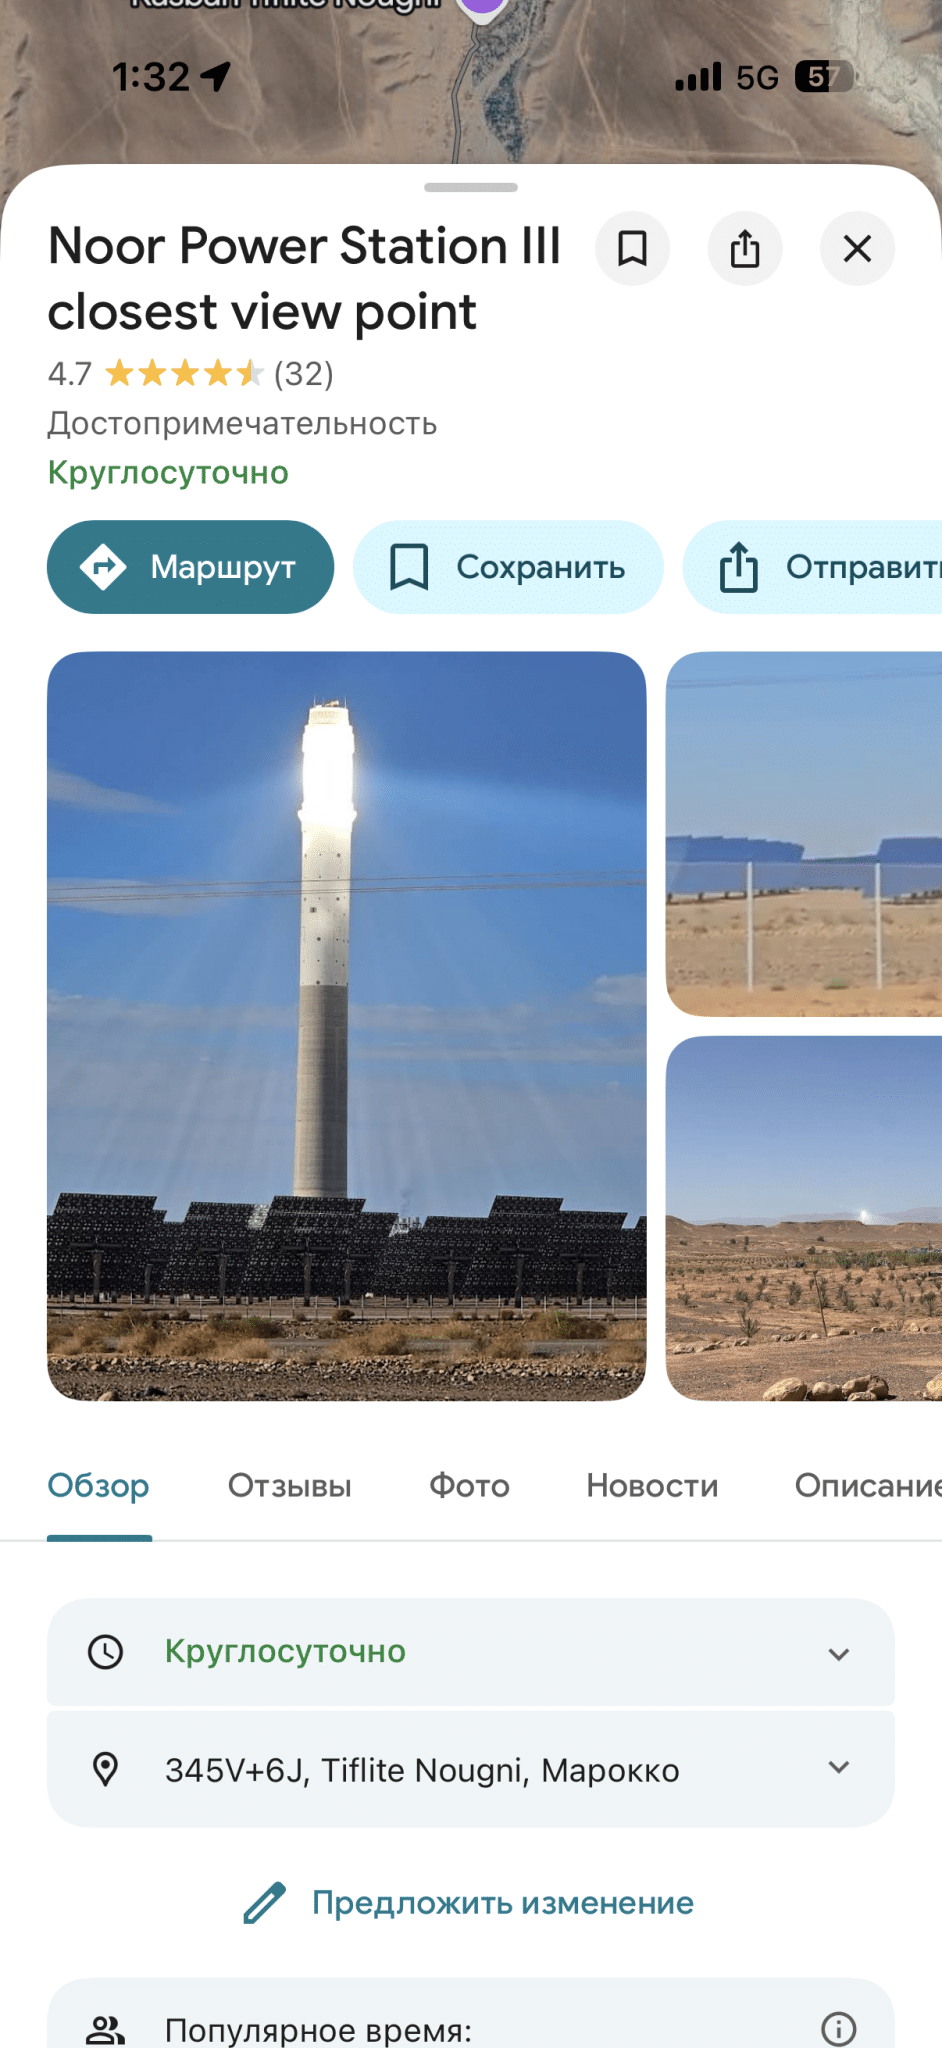The width and height of the screenshot is (942, 2048).
Task: Open the large solar tower photo
Action: [346, 1026]
